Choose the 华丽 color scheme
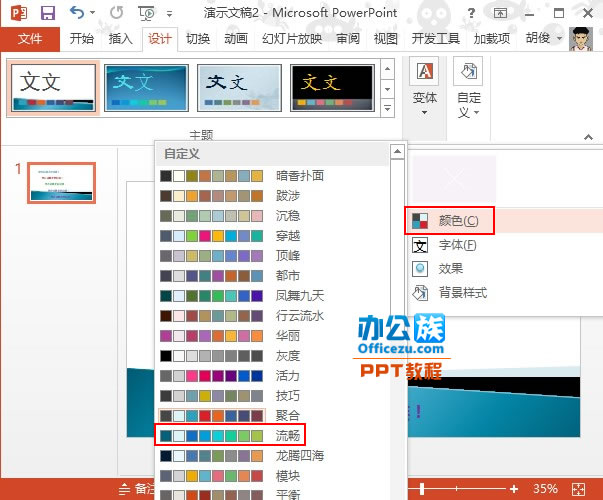This screenshot has height=500, width=603. (272, 336)
